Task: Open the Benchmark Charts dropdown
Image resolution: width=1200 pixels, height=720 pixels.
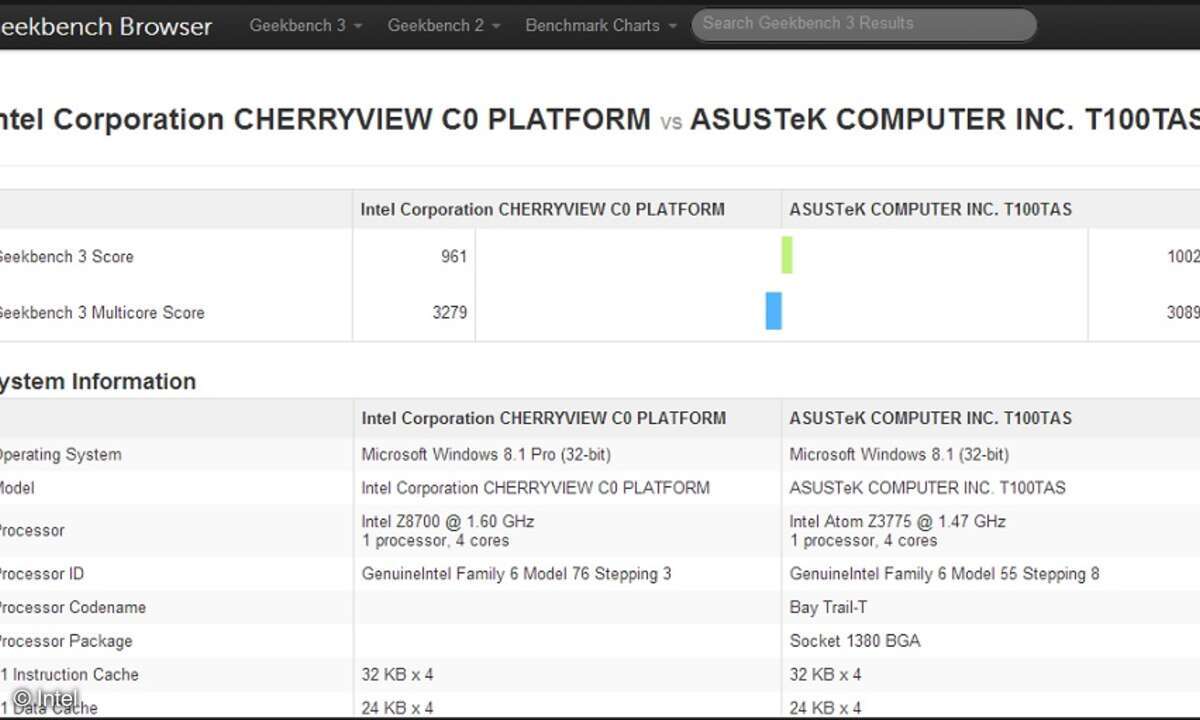Action: coord(600,25)
